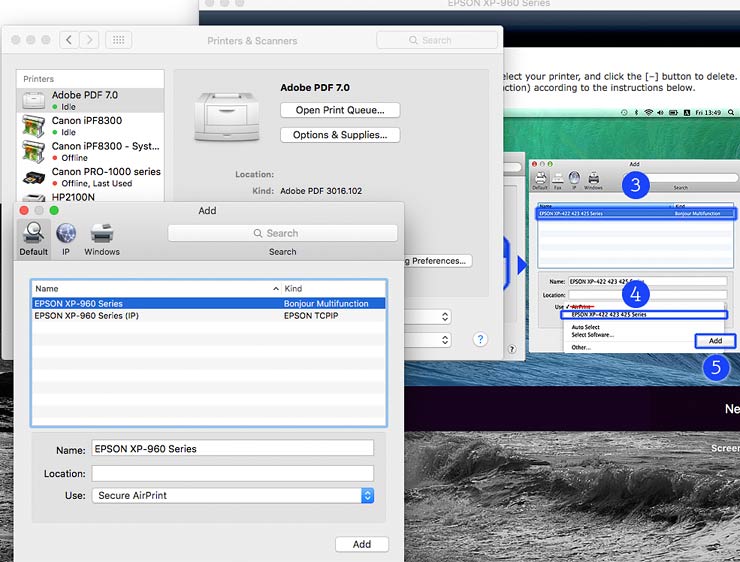Click the Name field with EPSON XP-960 Series

[x=233, y=448]
